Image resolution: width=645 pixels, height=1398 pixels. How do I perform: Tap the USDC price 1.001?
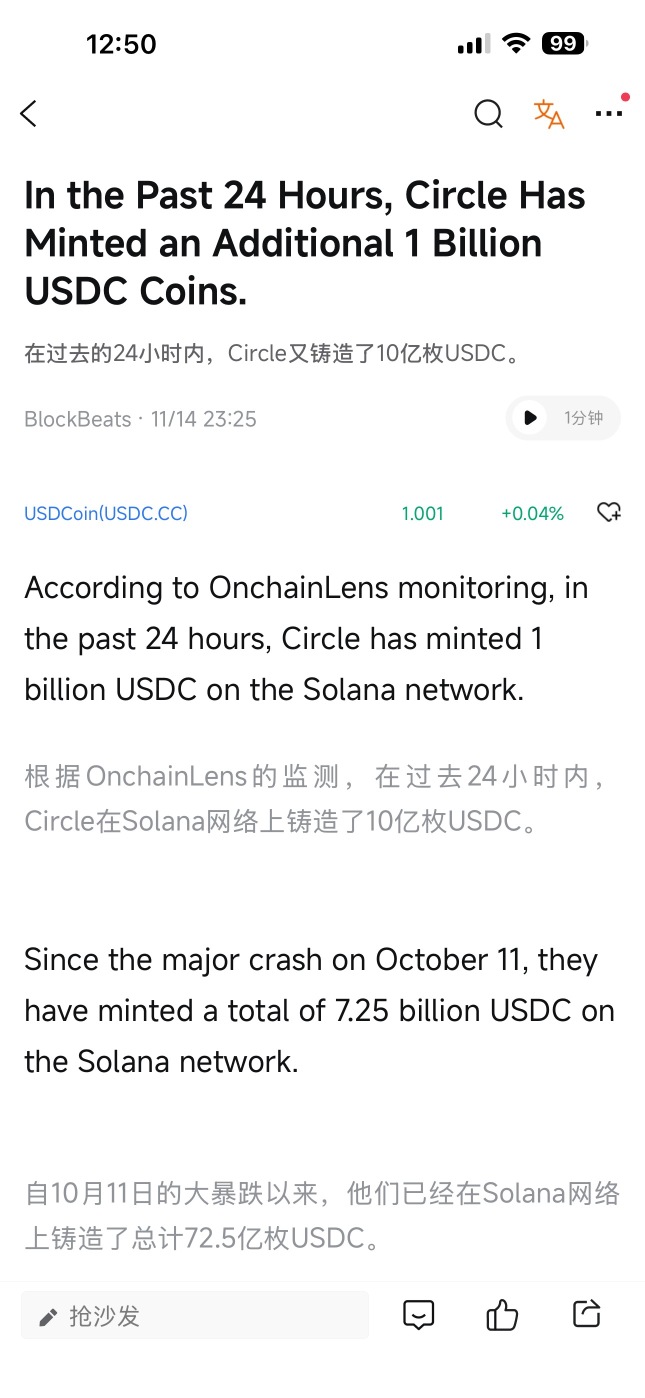pyautogui.click(x=422, y=513)
